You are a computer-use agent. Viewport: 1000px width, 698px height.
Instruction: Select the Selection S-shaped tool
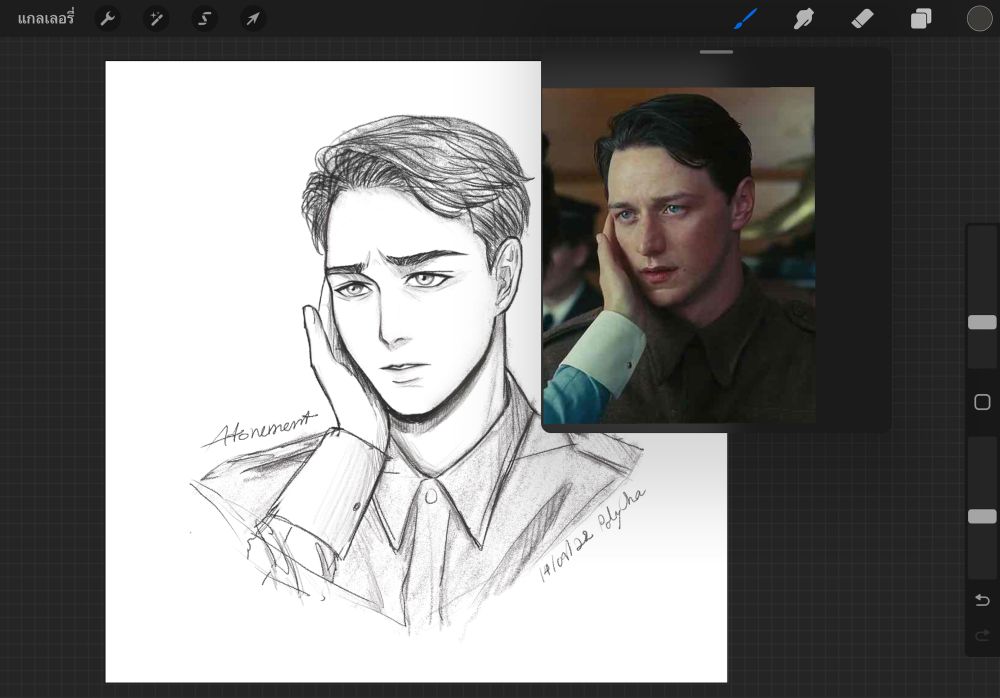point(205,19)
